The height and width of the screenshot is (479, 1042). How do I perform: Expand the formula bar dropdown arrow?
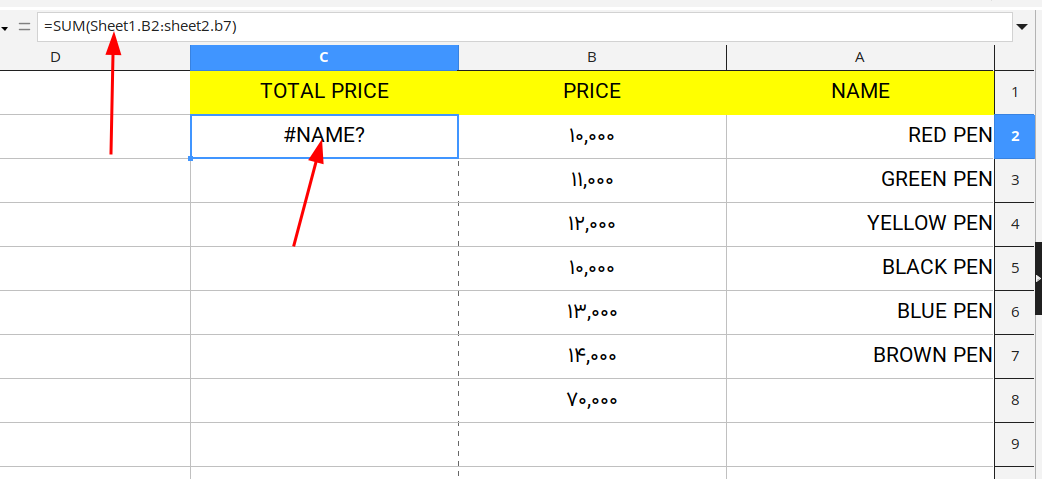(x=1023, y=27)
